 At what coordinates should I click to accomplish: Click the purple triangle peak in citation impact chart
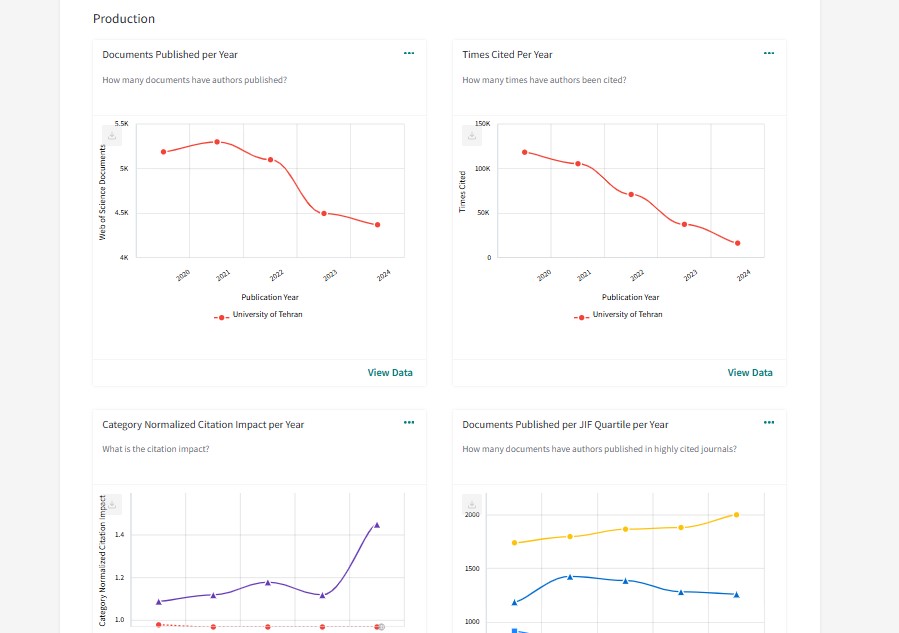click(x=377, y=524)
